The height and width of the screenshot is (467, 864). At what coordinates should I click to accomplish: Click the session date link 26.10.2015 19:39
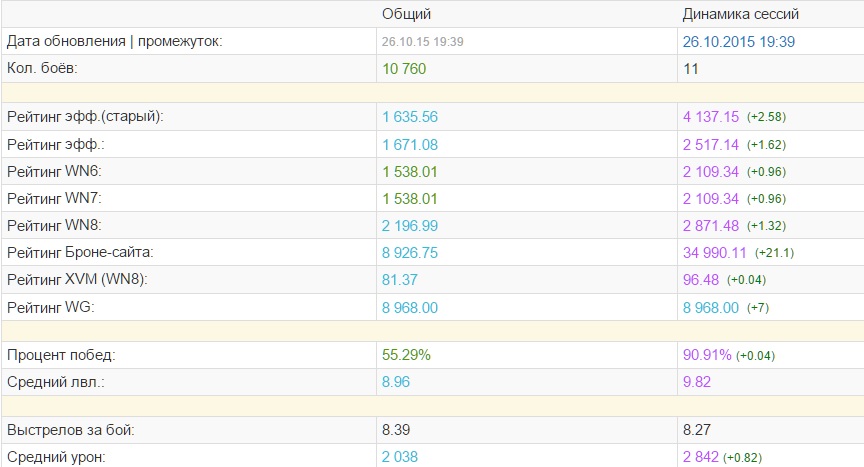pos(738,42)
